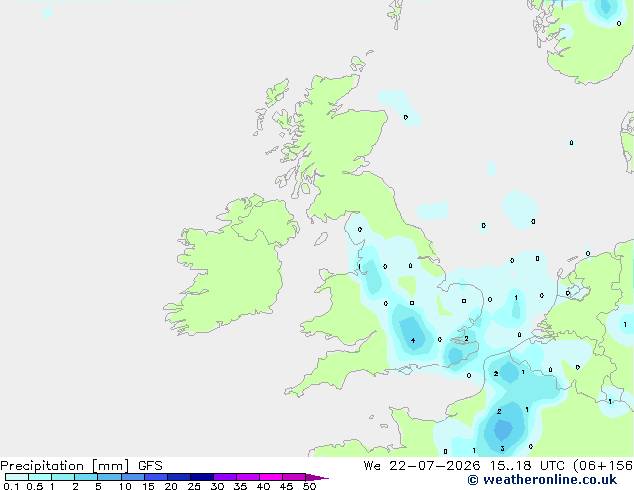
Task: Pick the 15–20 mm legend swatch
Action: pyautogui.click(x=156, y=477)
